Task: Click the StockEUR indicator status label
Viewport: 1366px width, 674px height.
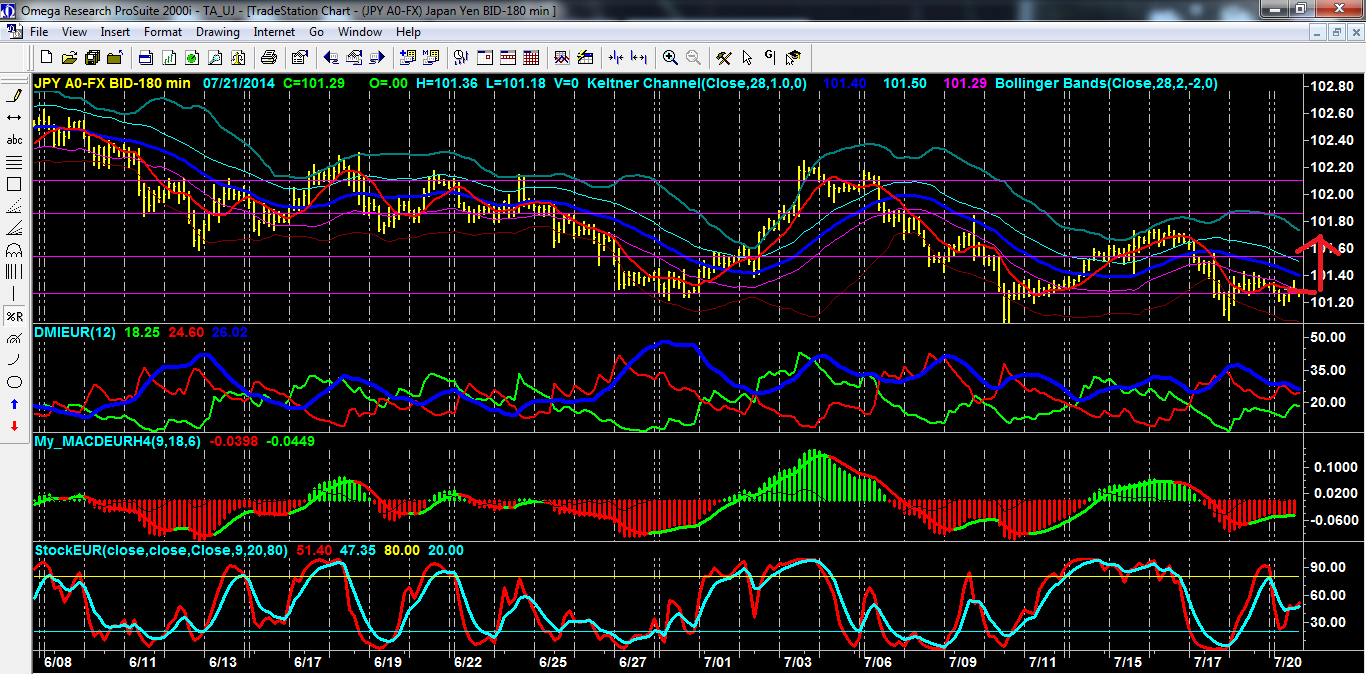Action: click(x=159, y=550)
